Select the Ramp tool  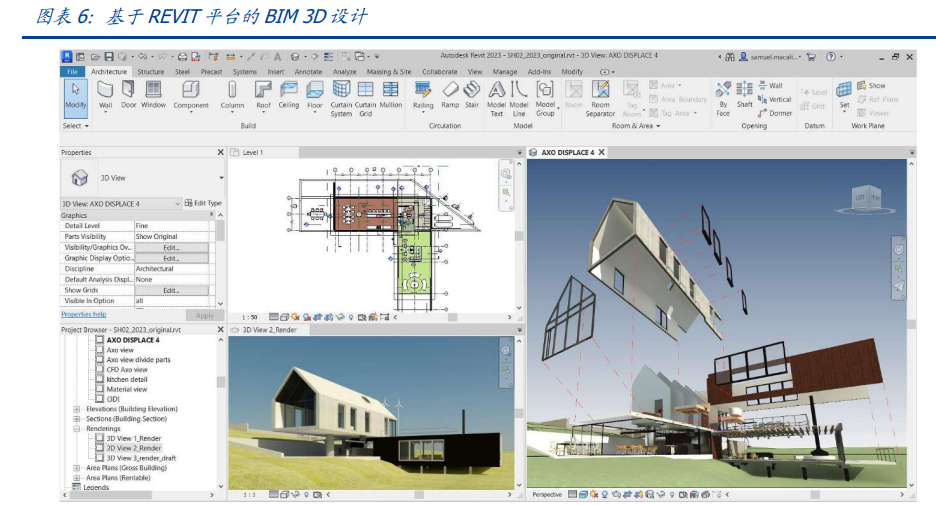(x=450, y=96)
